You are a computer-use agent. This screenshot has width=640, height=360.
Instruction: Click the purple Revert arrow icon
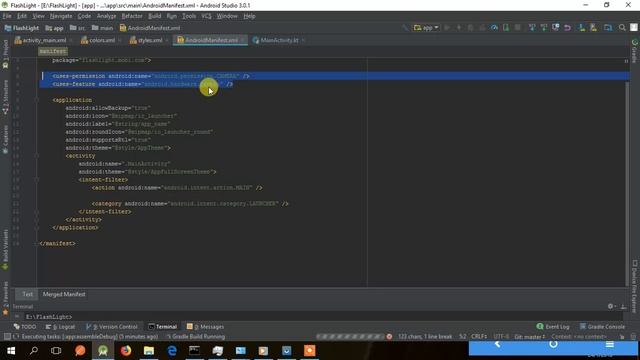point(567,28)
